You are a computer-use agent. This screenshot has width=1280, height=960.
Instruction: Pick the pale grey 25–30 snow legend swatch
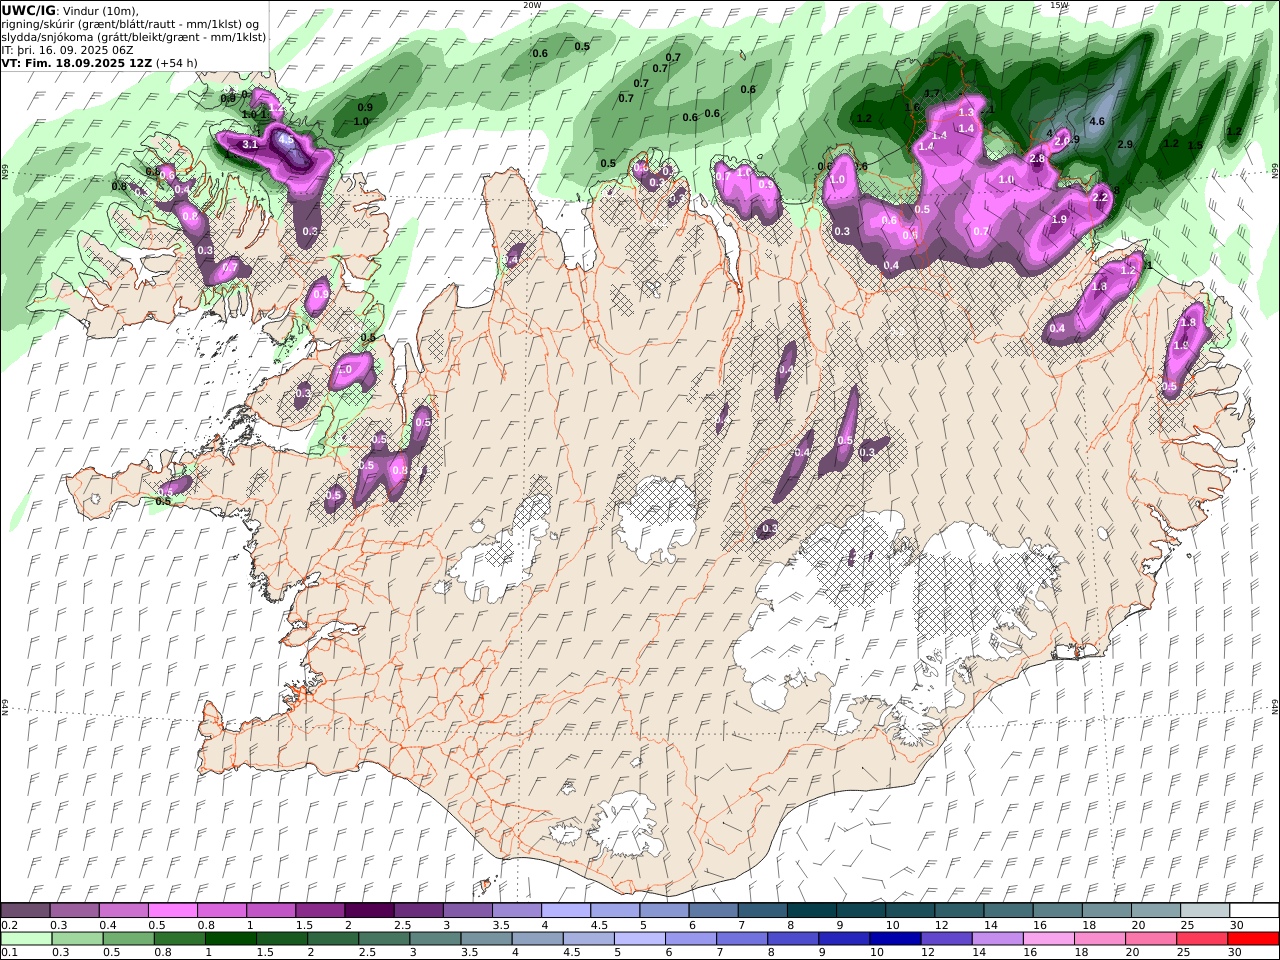(1204, 910)
